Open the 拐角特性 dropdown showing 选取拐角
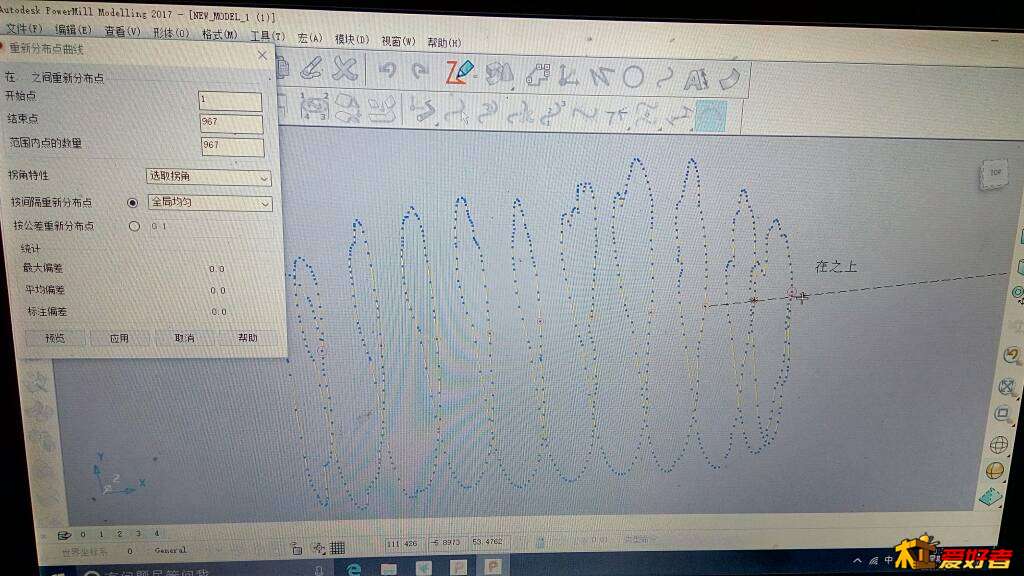The width and height of the screenshot is (1024, 576). tap(208, 176)
